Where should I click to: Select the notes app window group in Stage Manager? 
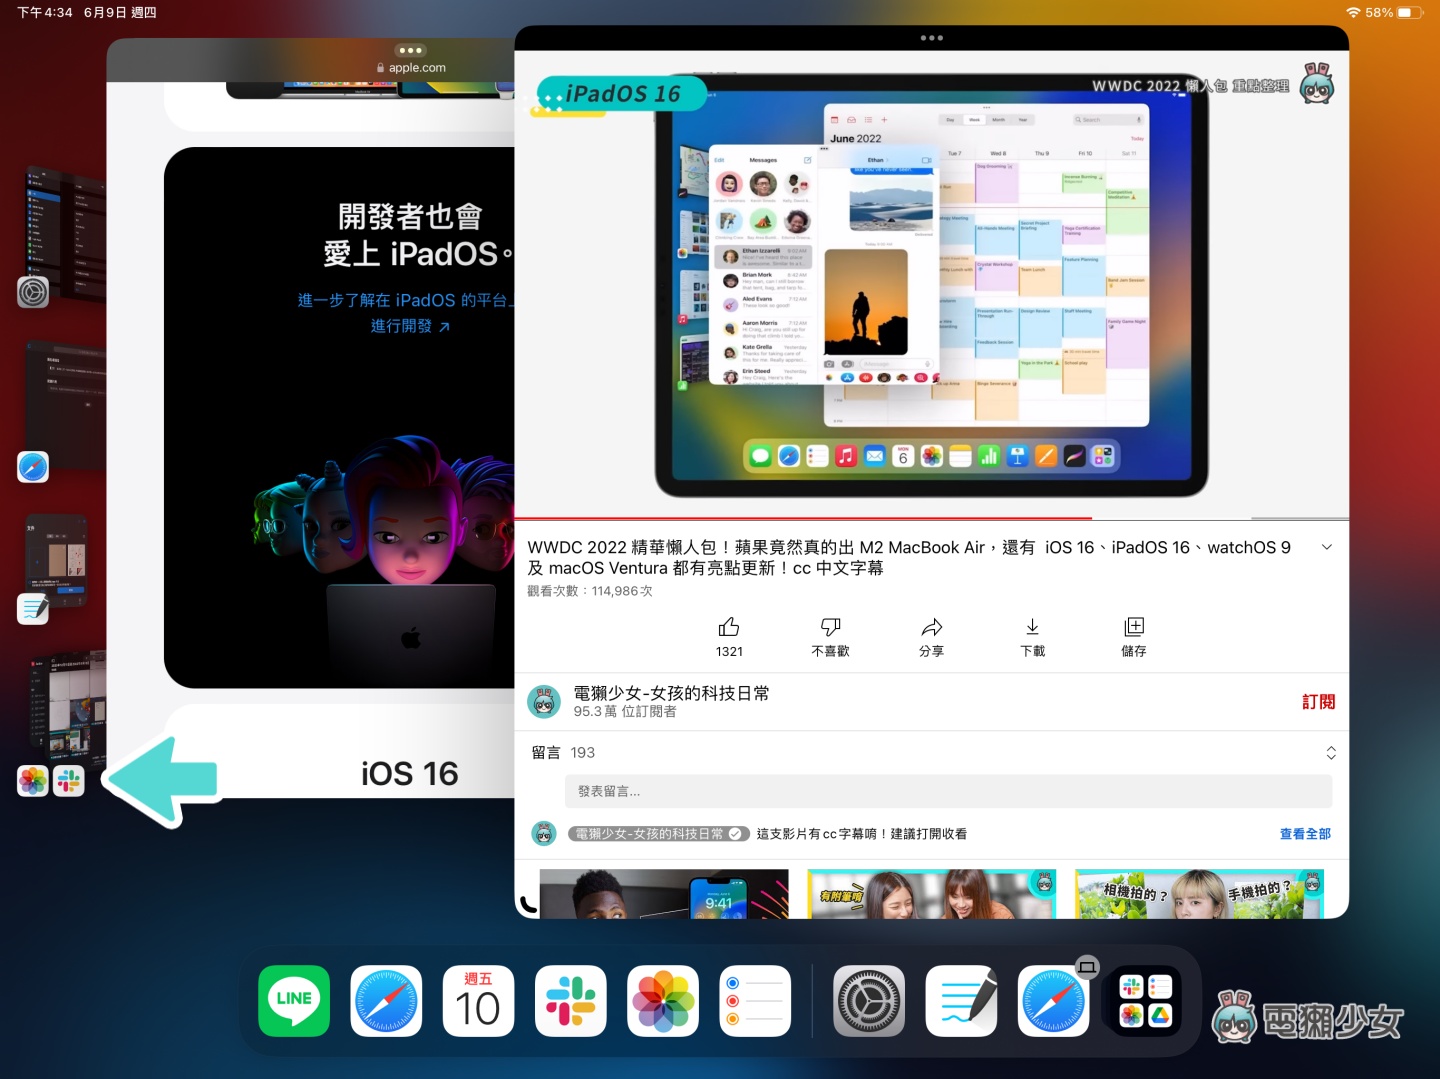(x=56, y=560)
